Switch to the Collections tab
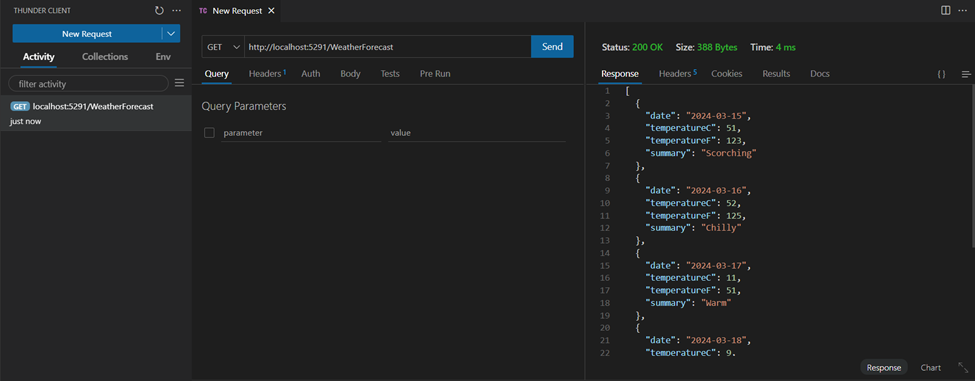This screenshot has height=381, width=975. 105,57
